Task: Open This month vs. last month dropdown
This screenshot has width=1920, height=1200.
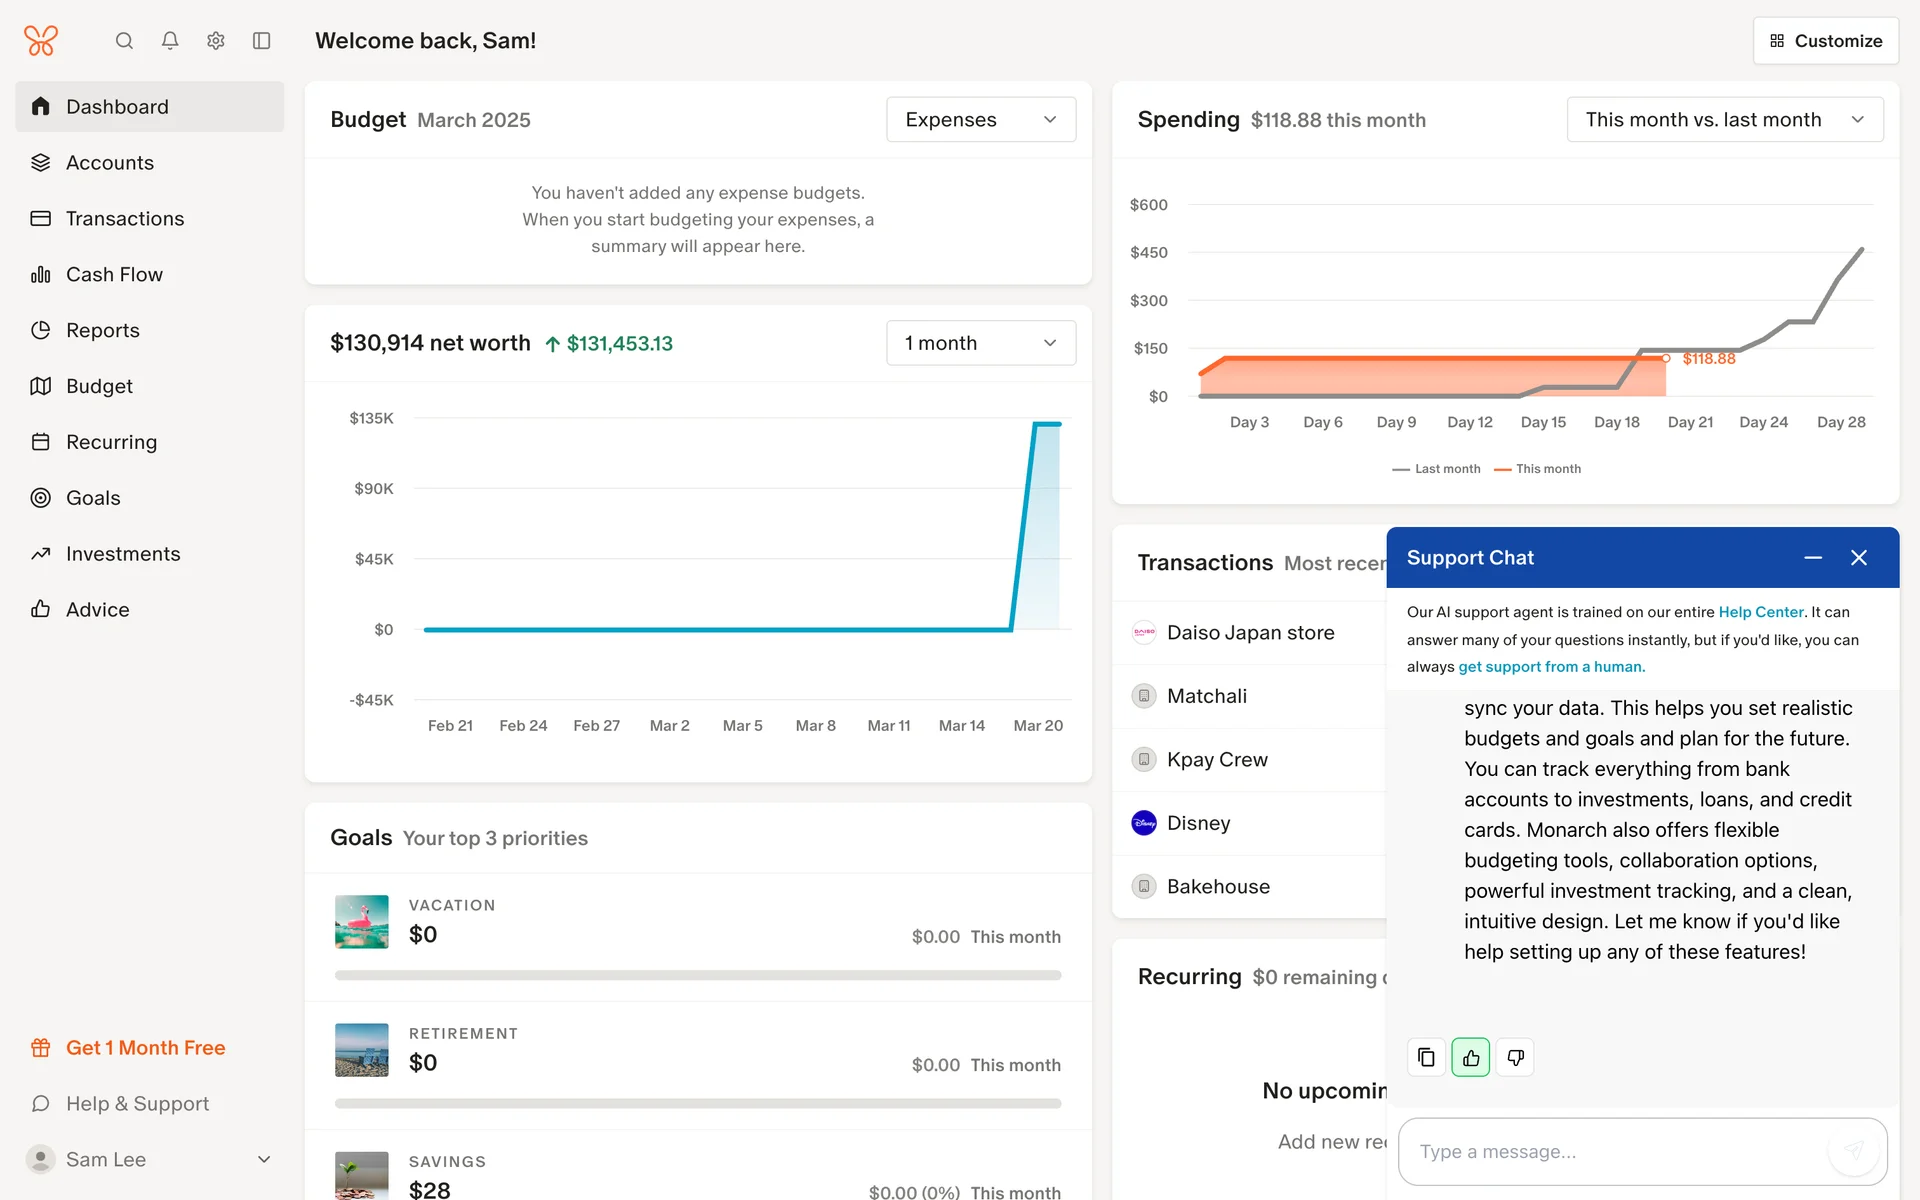Action: tap(1724, 120)
